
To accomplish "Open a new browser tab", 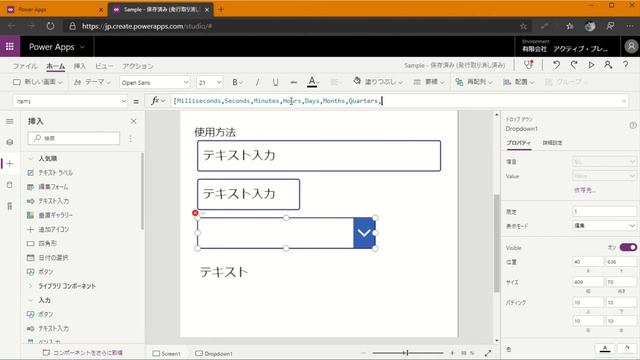I will point(221,9).
